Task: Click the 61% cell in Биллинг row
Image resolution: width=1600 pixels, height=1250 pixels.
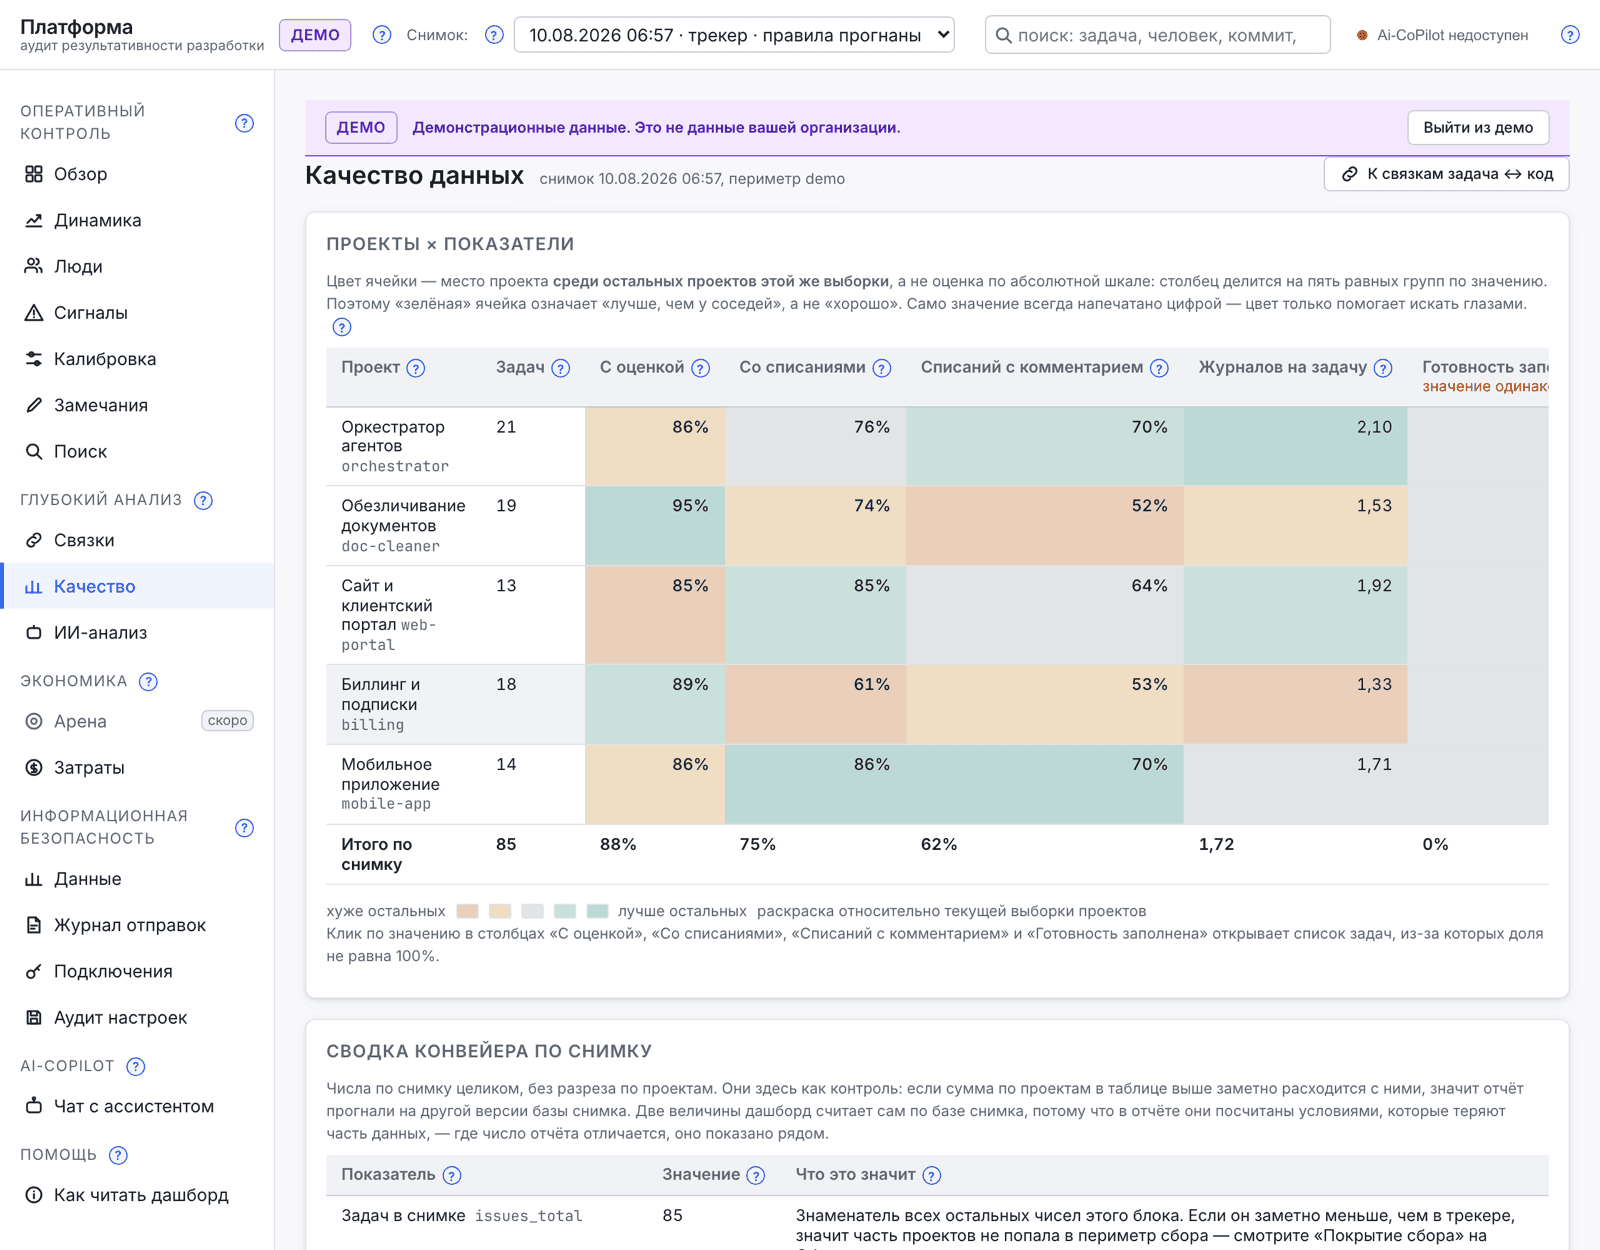Action: point(815,704)
